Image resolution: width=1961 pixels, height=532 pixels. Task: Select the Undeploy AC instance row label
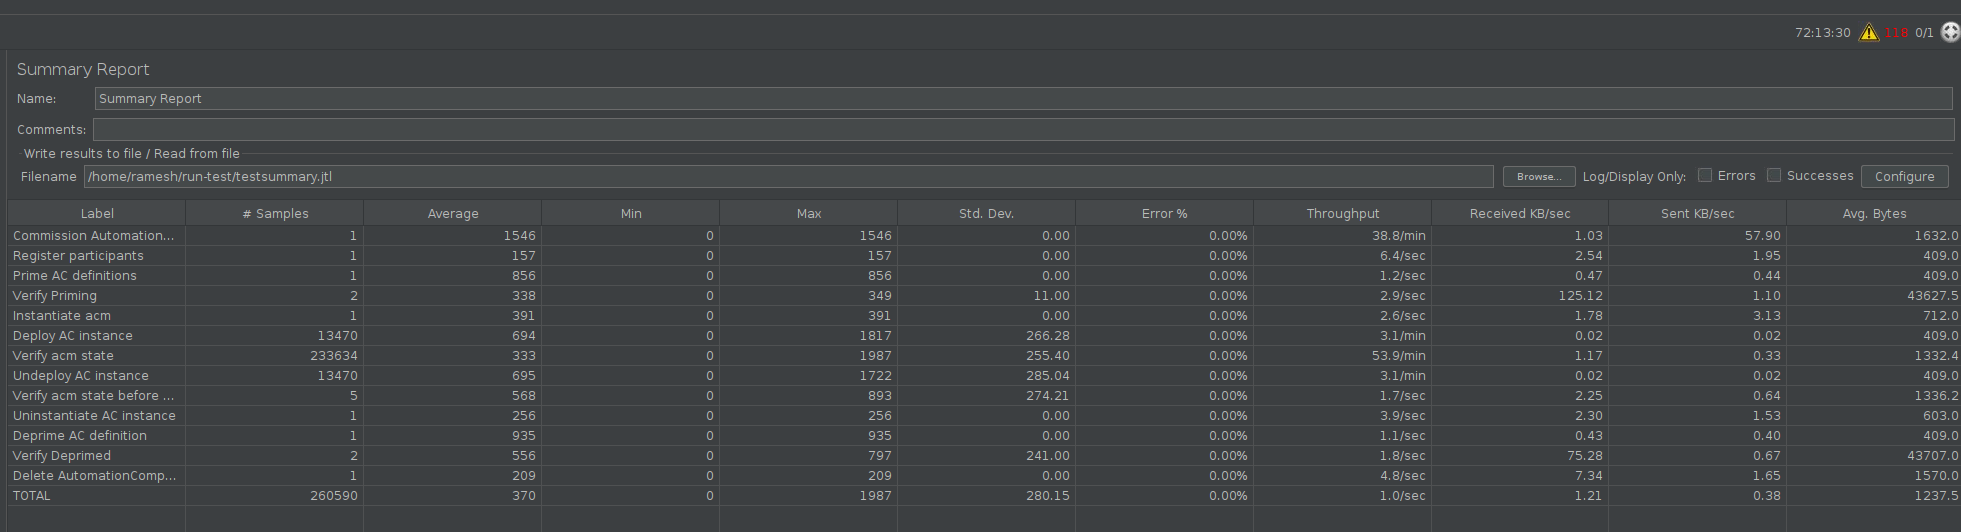(80, 375)
